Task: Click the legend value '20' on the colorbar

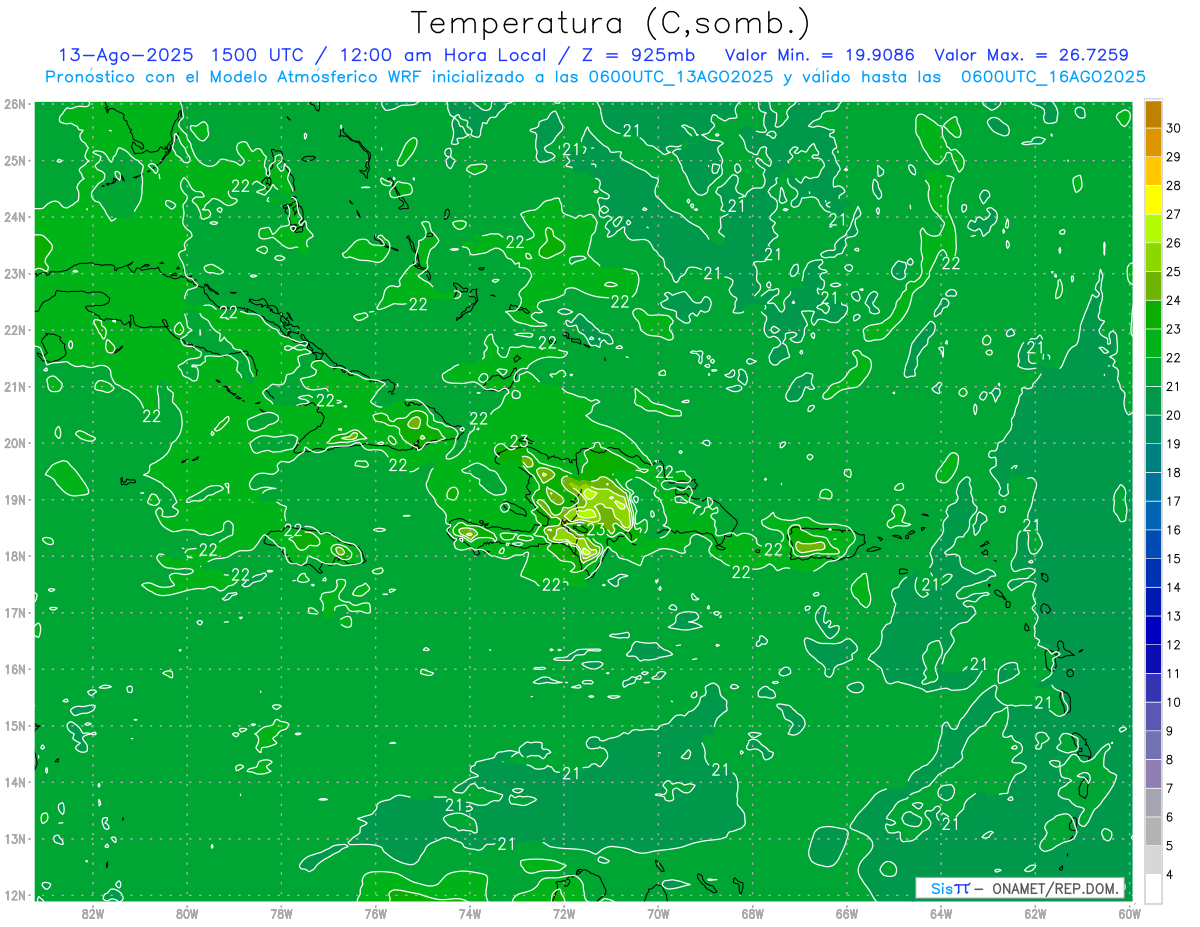Action: (1173, 415)
